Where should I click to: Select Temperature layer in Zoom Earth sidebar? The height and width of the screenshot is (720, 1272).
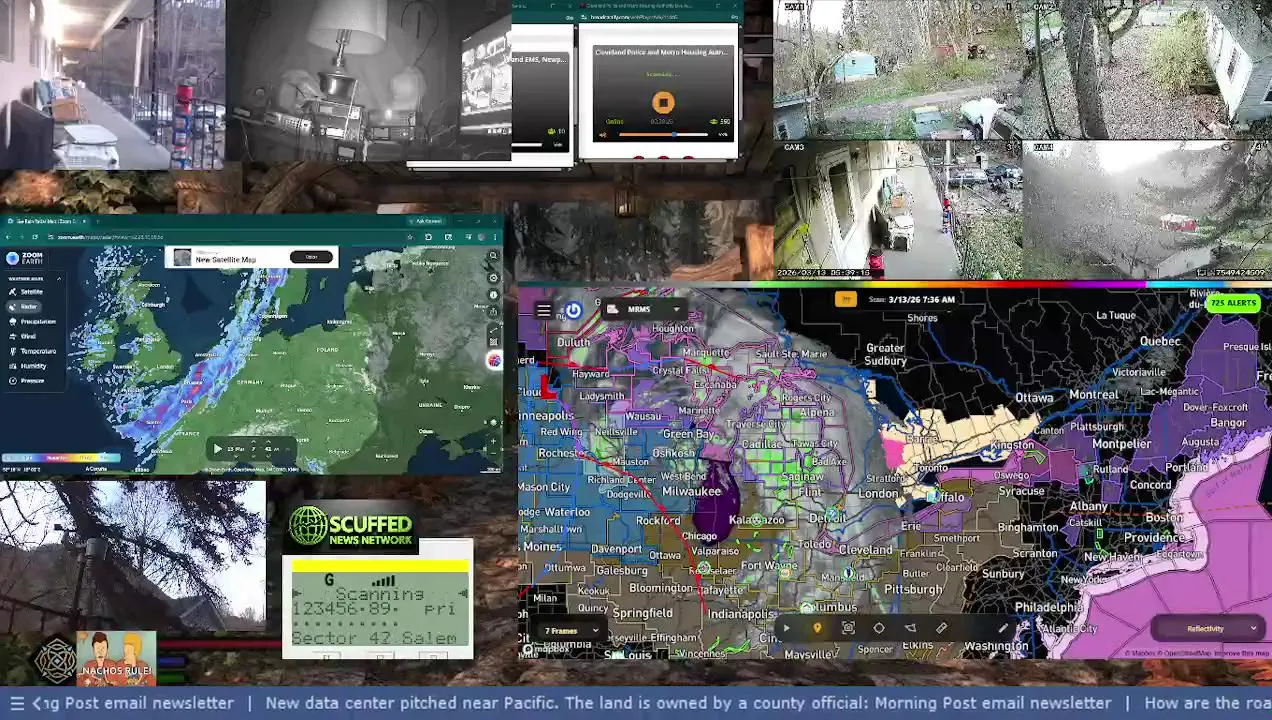pyautogui.click(x=33, y=351)
